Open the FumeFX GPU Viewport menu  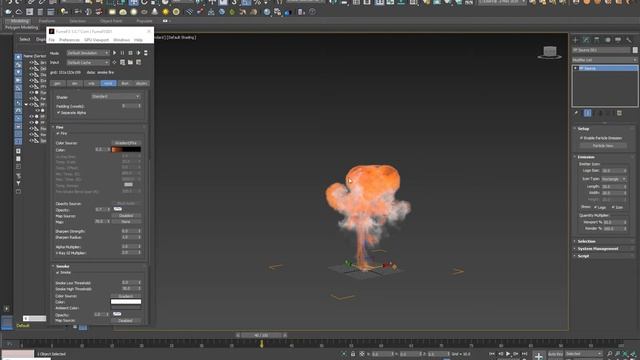click(96, 40)
